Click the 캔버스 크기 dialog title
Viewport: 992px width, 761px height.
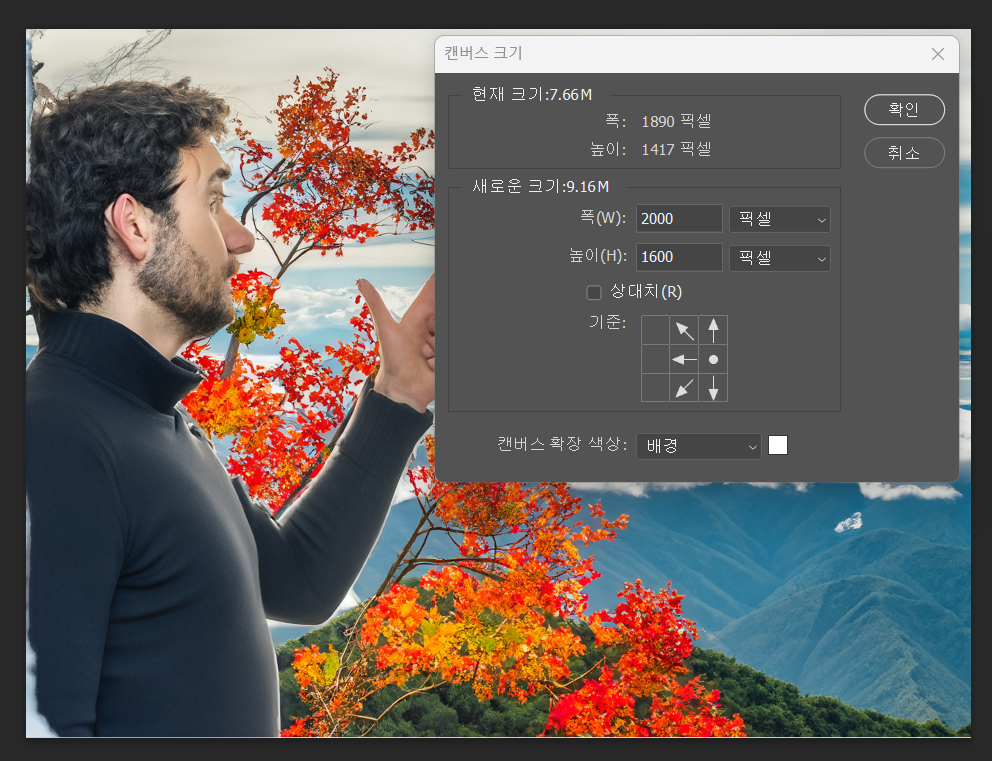point(483,53)
